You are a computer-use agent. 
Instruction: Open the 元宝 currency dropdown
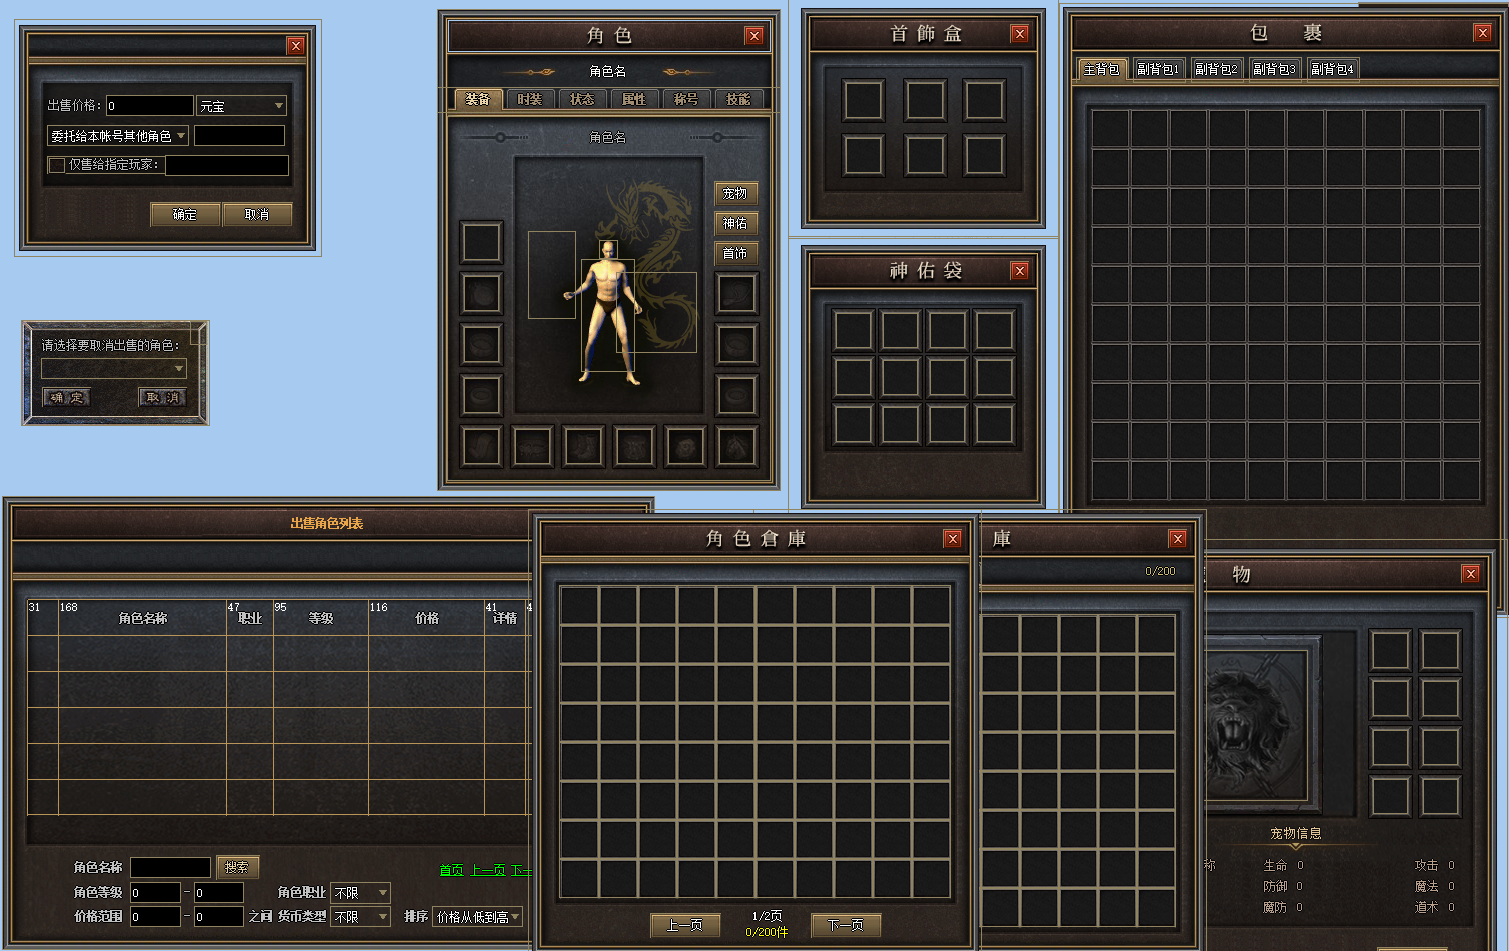click(241, 106)
